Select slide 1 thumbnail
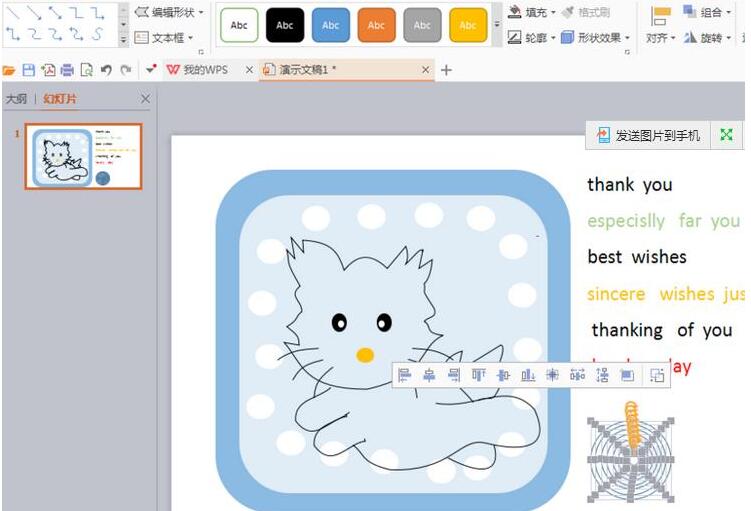Image resolution: width=751 pixels, height=511 pixels. pos(84,157)
